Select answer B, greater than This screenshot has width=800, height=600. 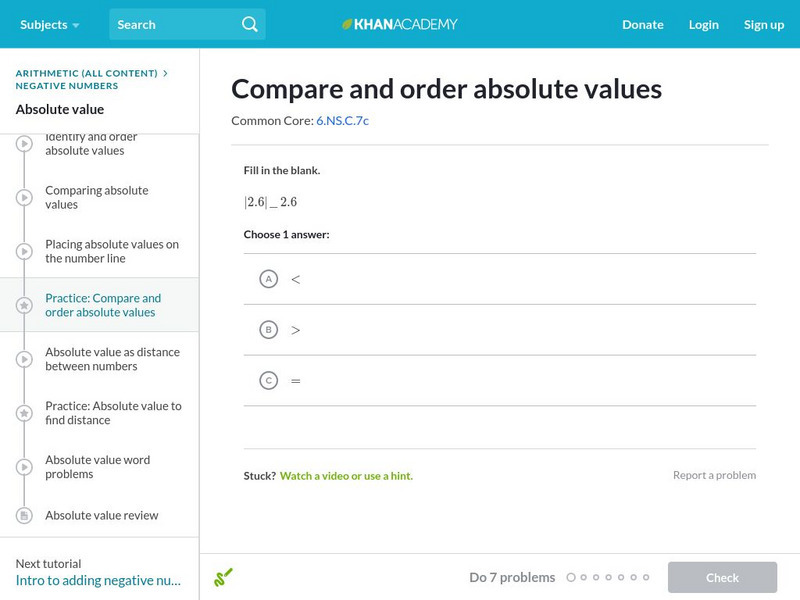268,330
